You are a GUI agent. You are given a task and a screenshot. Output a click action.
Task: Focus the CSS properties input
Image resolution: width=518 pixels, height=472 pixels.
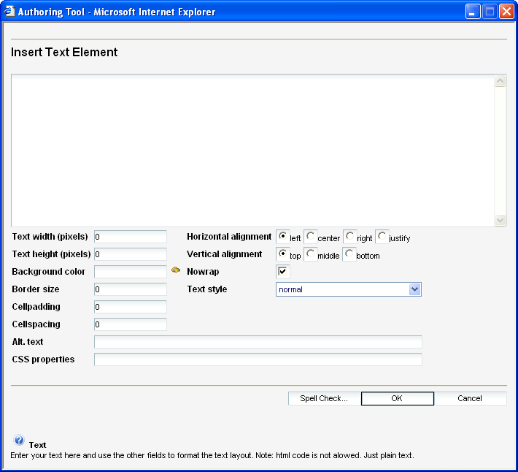[258, 359]
